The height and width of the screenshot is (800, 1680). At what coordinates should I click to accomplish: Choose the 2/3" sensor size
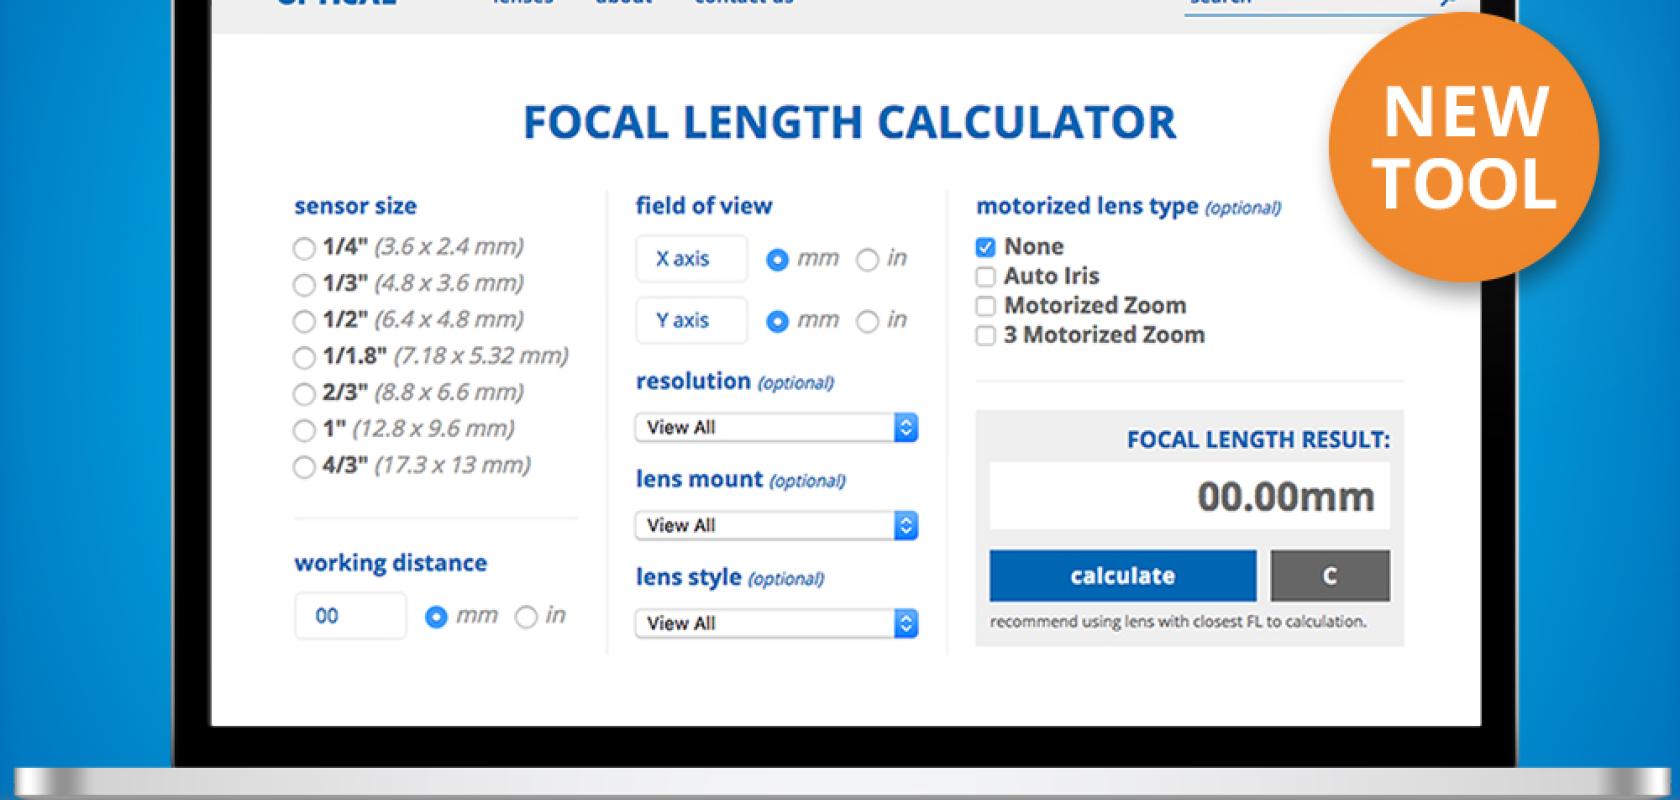304,394
